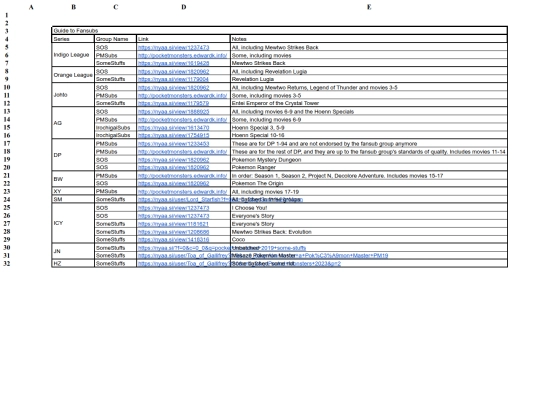Click 'PMSubs' group cell in row 11
Viewport: 540px width, 405px height.
click(115, 95)
